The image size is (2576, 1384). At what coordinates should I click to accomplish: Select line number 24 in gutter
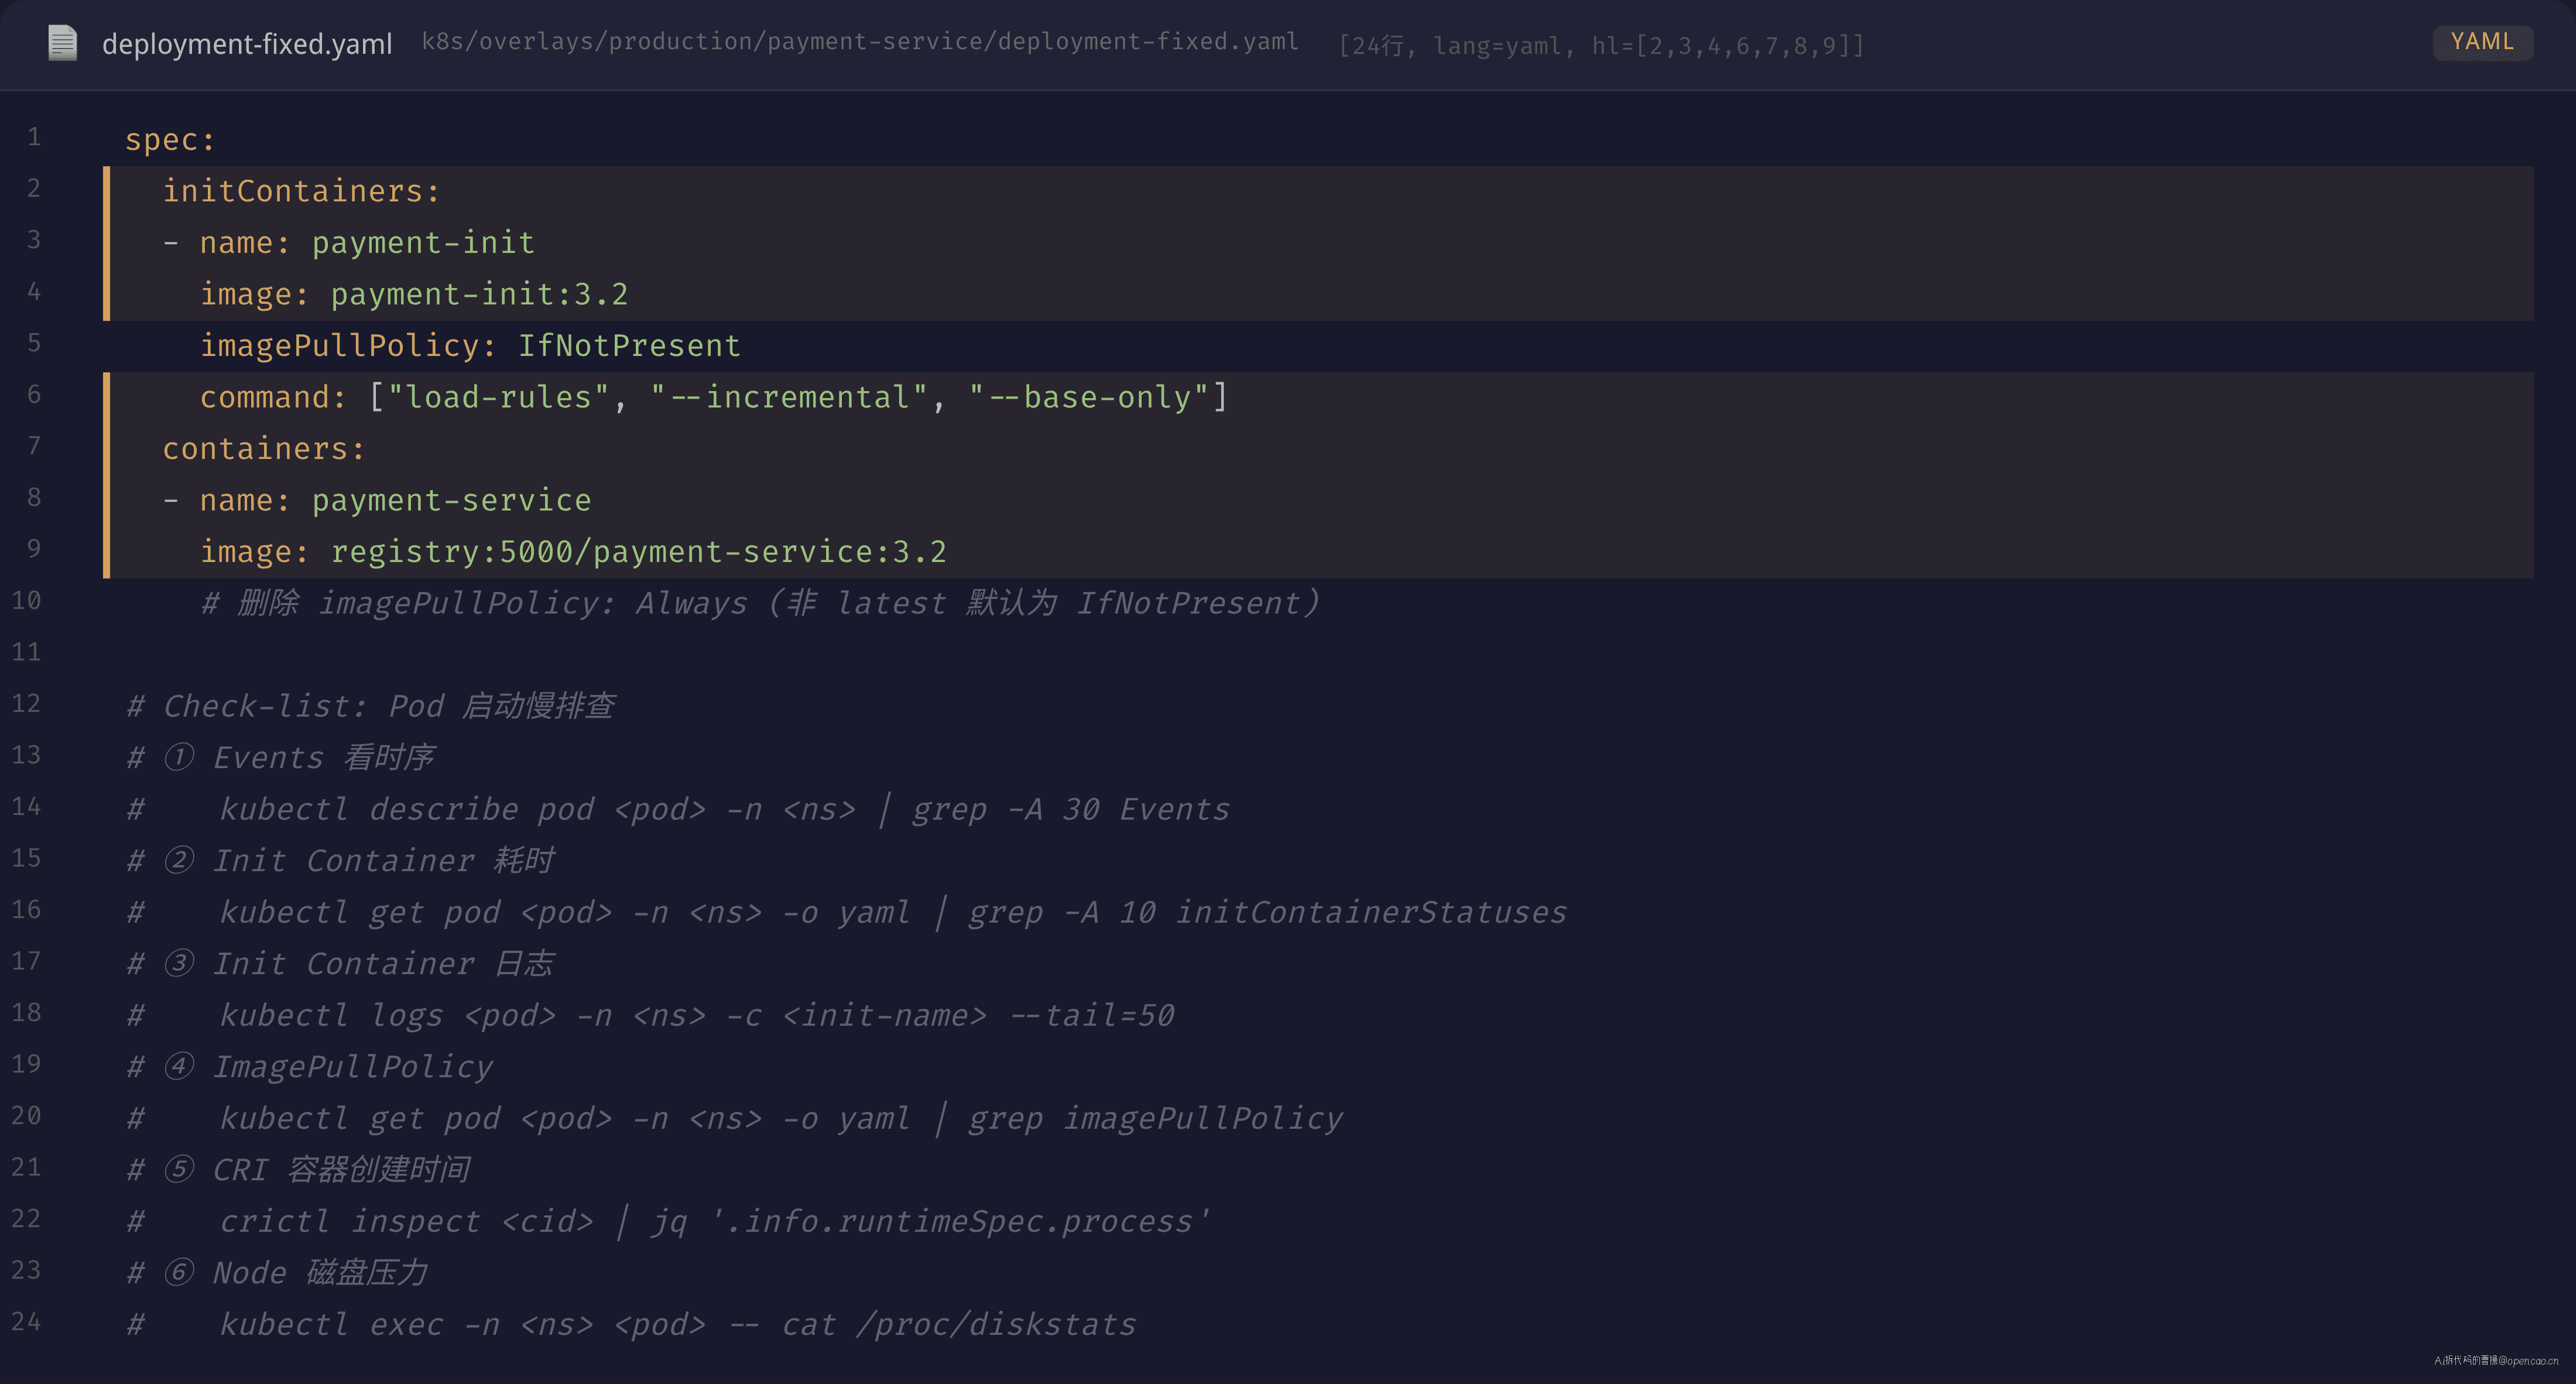tap(26, 1321)
